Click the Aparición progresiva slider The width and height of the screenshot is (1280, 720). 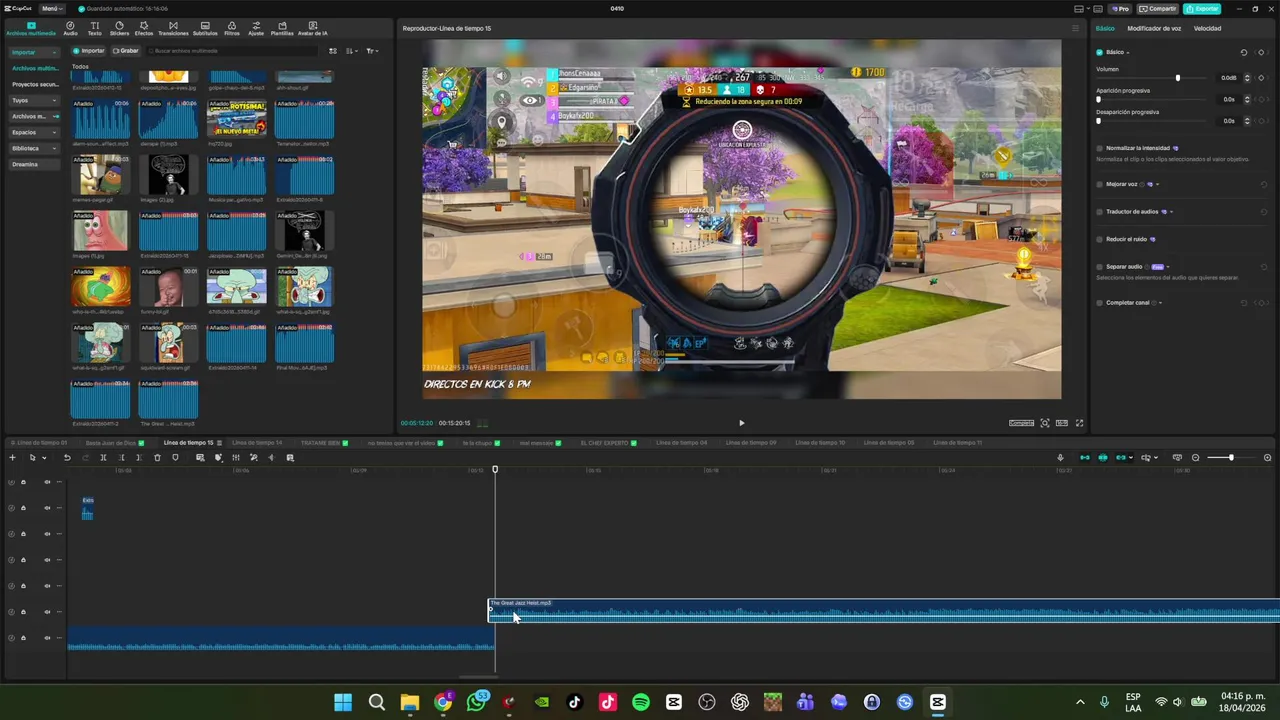click(x=1151, y=99)
